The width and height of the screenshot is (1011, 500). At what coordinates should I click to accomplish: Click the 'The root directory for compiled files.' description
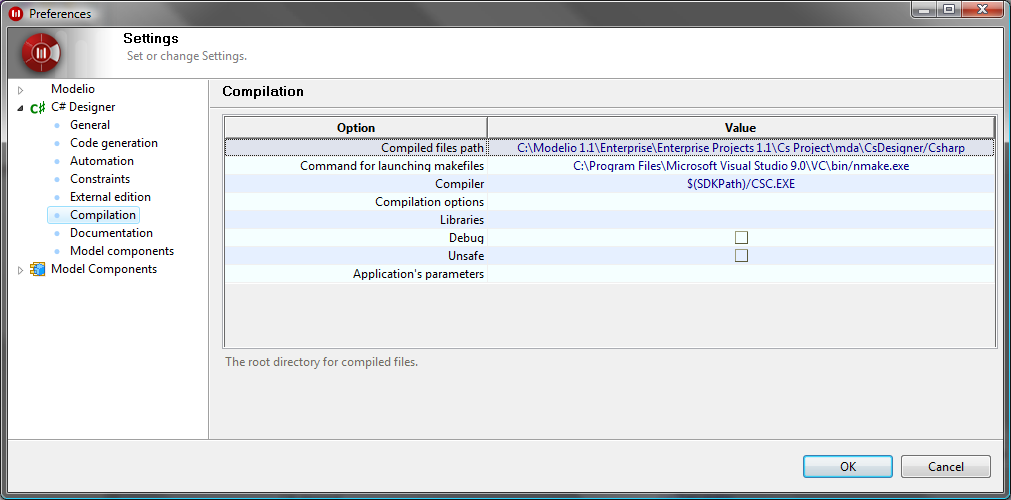click(322, 362)
